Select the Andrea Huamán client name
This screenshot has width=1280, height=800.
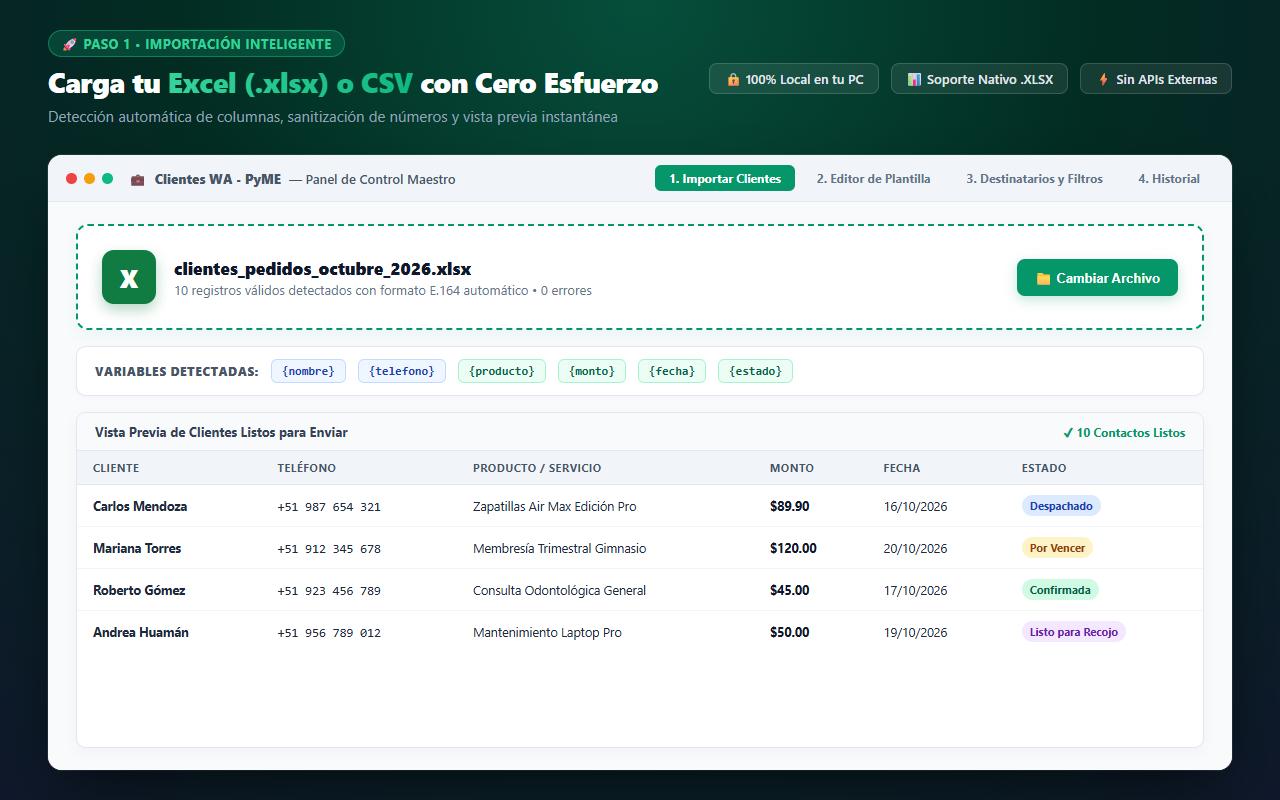[141, 632]
